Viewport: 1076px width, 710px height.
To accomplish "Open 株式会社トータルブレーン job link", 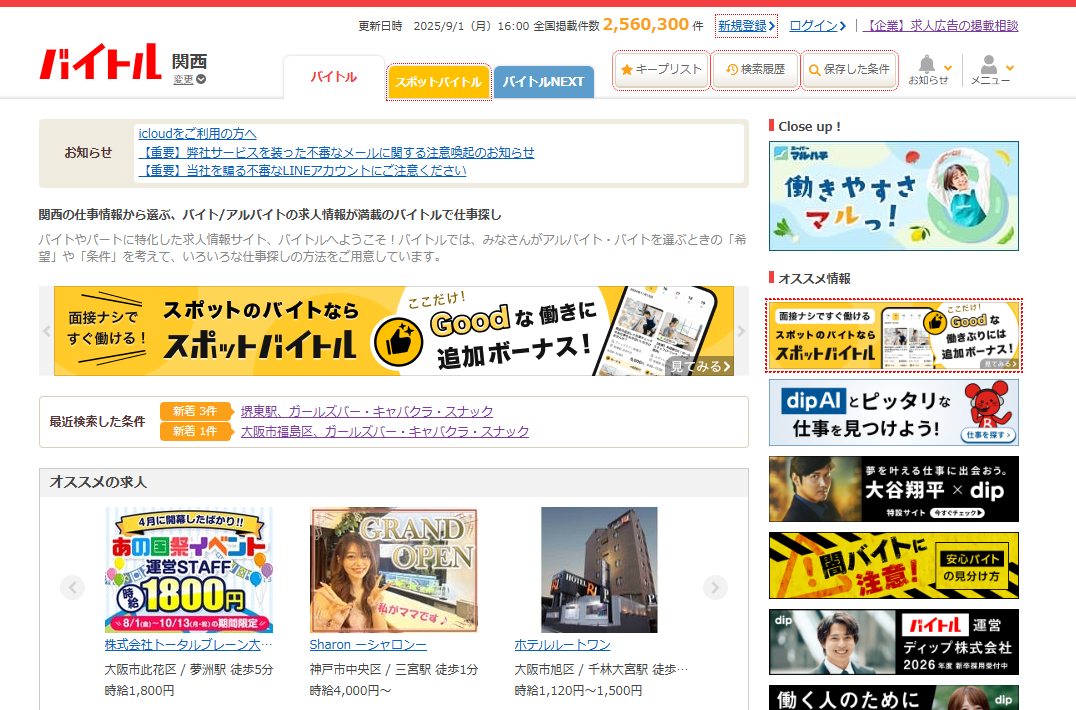I will pyautogui.click(x=189, y=645).
